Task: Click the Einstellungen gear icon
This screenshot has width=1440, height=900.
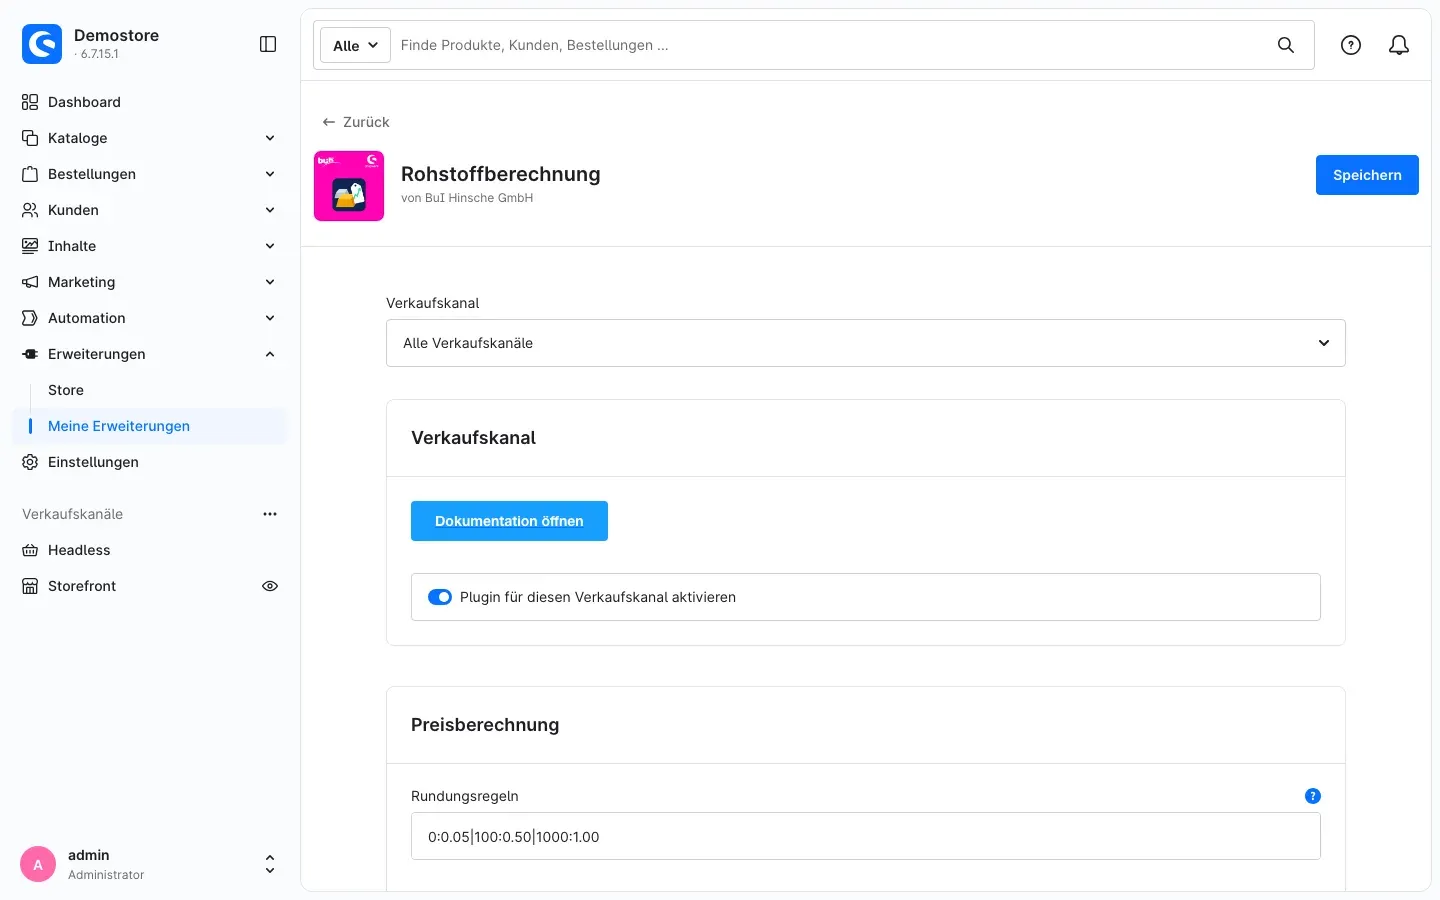Action: [30, 462]
